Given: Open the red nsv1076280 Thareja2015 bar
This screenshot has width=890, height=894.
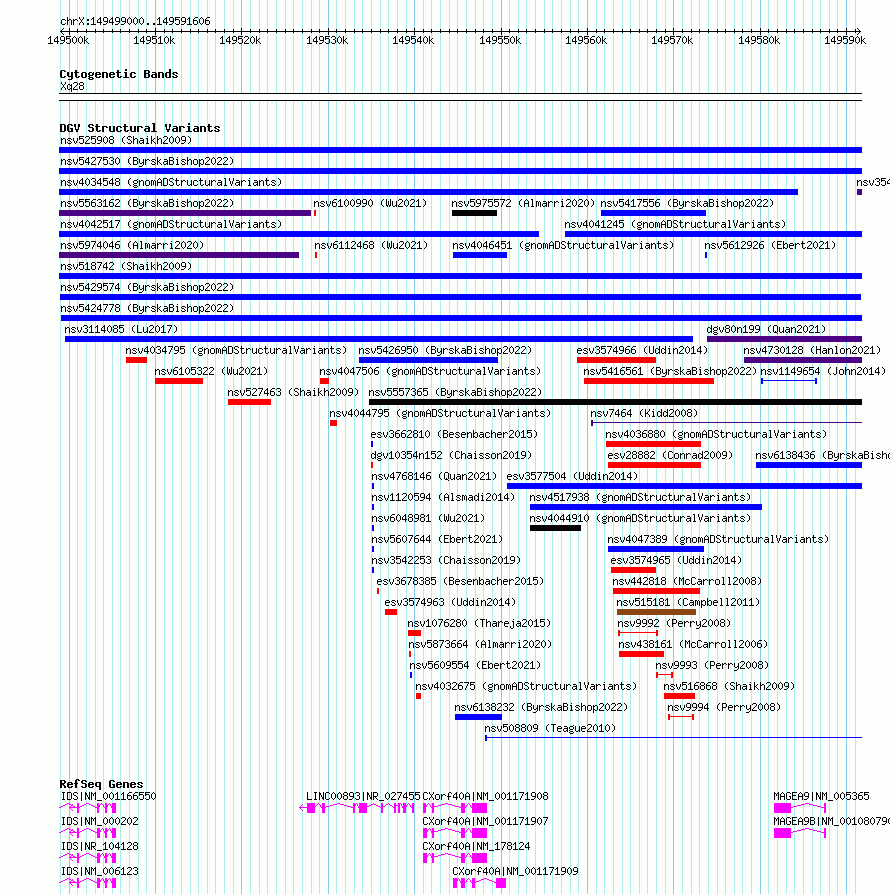Looking at the screenshot, I should pos(414,634).
